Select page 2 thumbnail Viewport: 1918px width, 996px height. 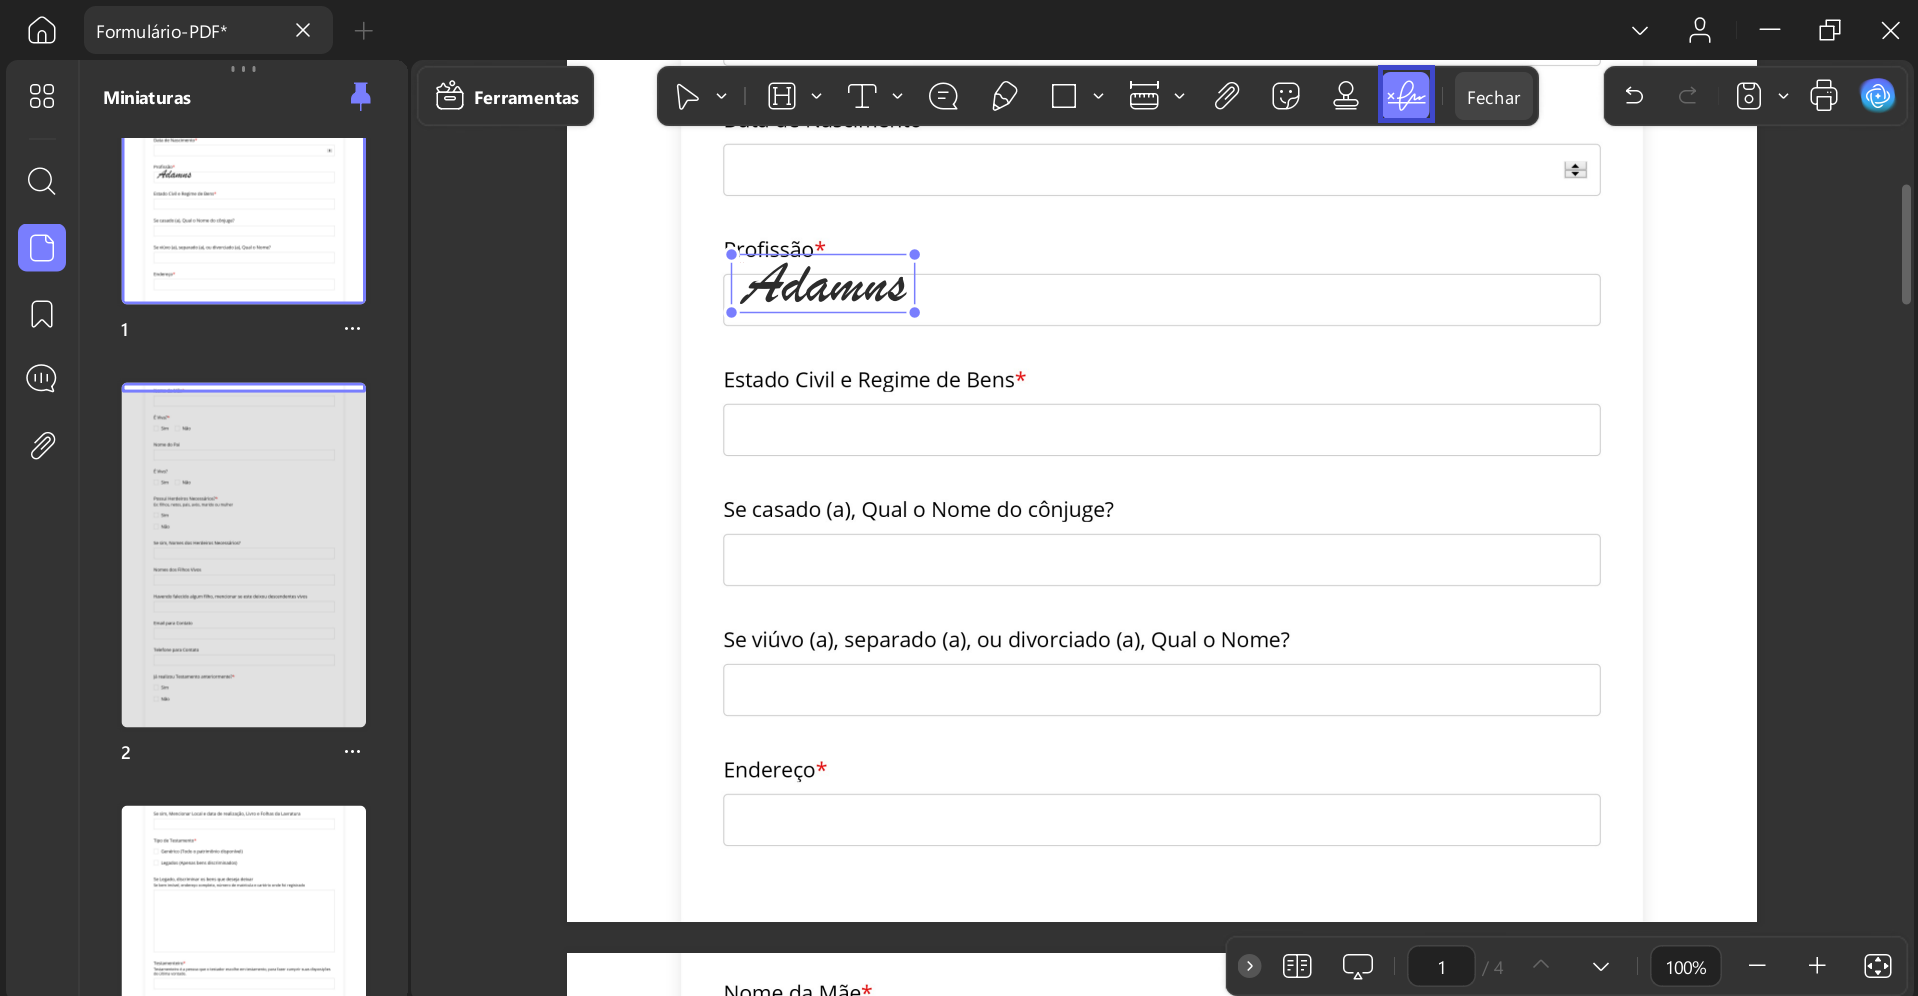(x=244, y=555)
